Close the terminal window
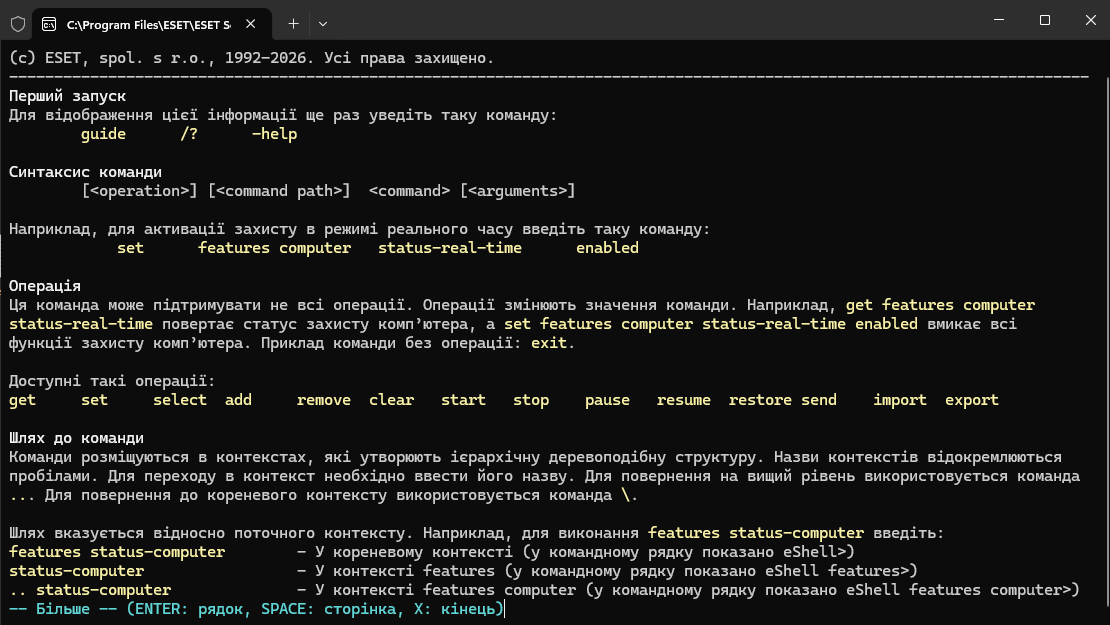The height and width of the screenshot is (625, 1110). pos(1091,20)
